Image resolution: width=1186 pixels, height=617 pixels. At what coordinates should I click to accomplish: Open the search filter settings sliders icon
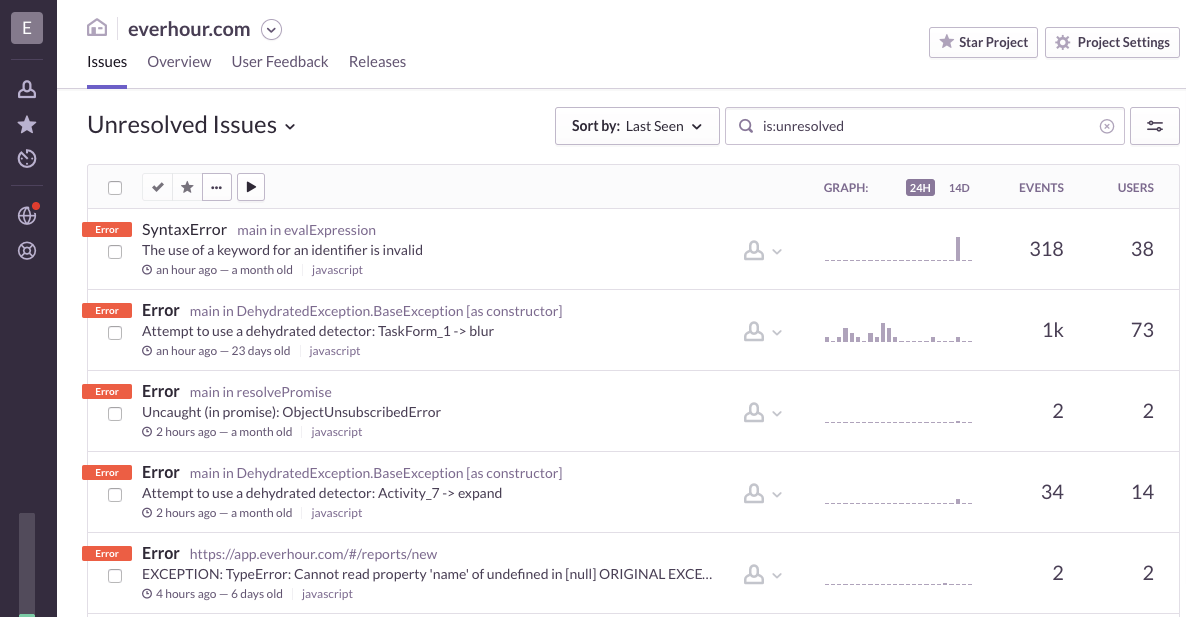(x=1154, y=127)
